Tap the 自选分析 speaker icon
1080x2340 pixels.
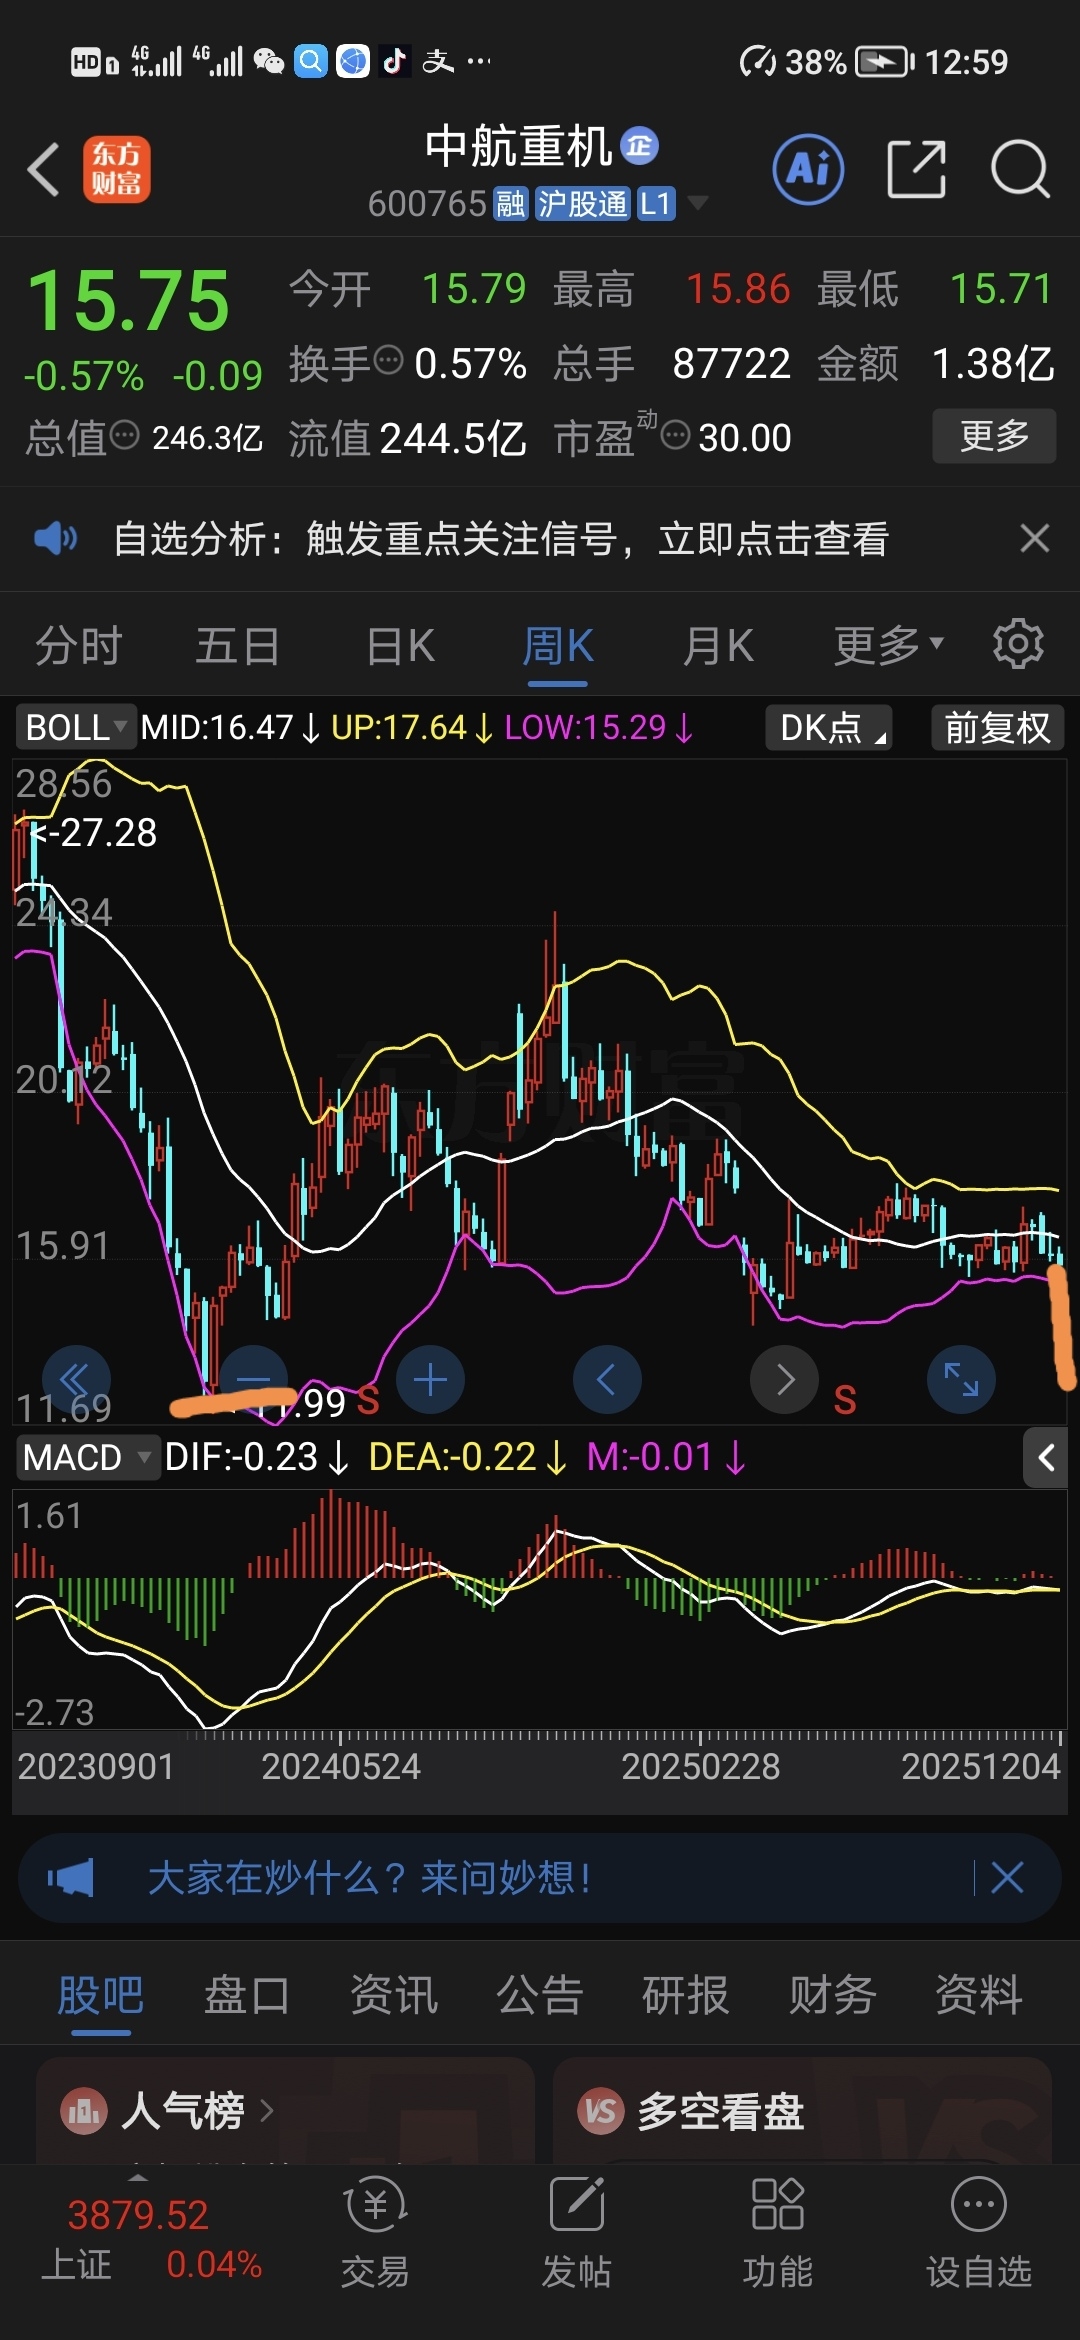click(56, 539)
